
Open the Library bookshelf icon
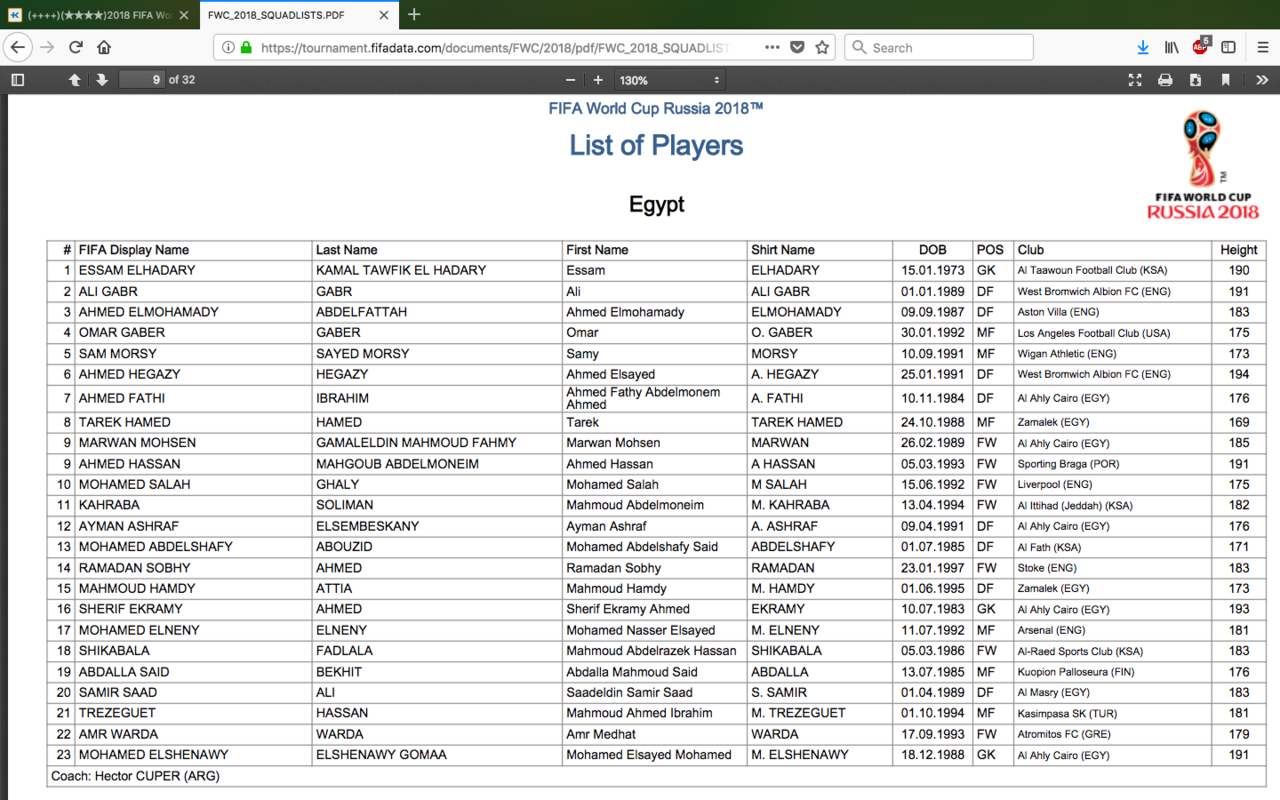click(x=1171, y=47)
